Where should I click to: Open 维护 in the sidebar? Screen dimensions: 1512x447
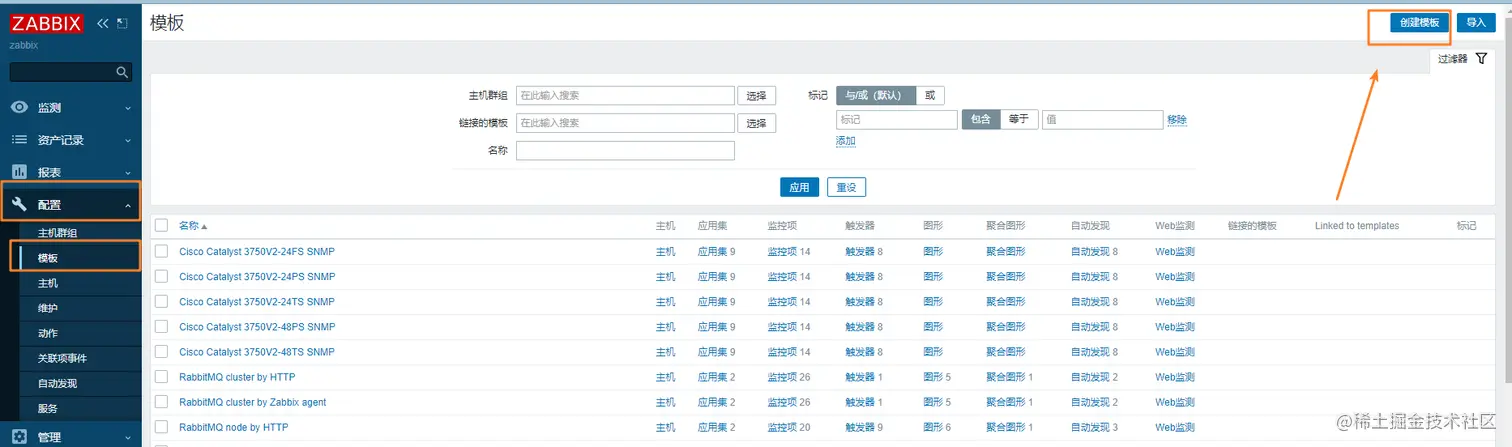(x=48, y=308)
